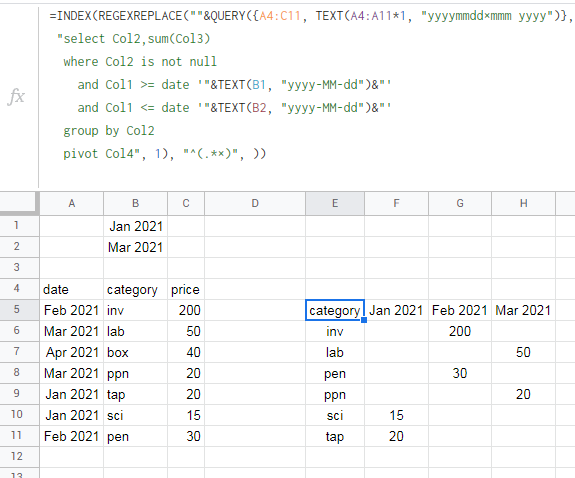Viewport: 575px width, 478px height.
Task: Click cell B2 with Mar 2021
Action: click(x=135, y=247)
